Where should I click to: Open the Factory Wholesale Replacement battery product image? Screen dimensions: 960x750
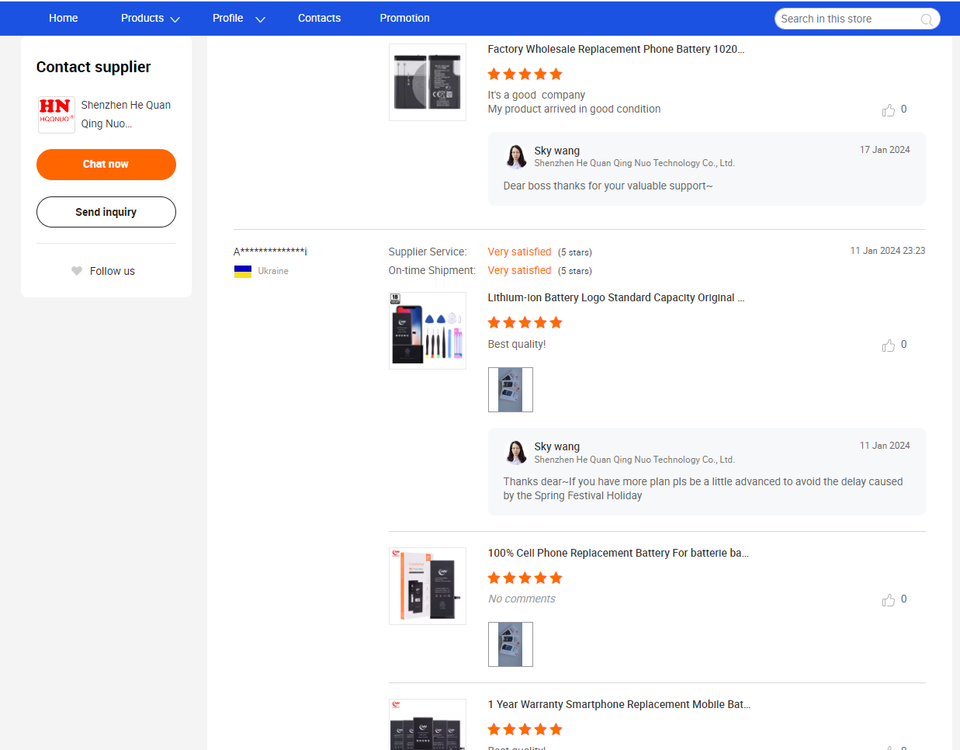pyautogui.click(x=427, y=82)
